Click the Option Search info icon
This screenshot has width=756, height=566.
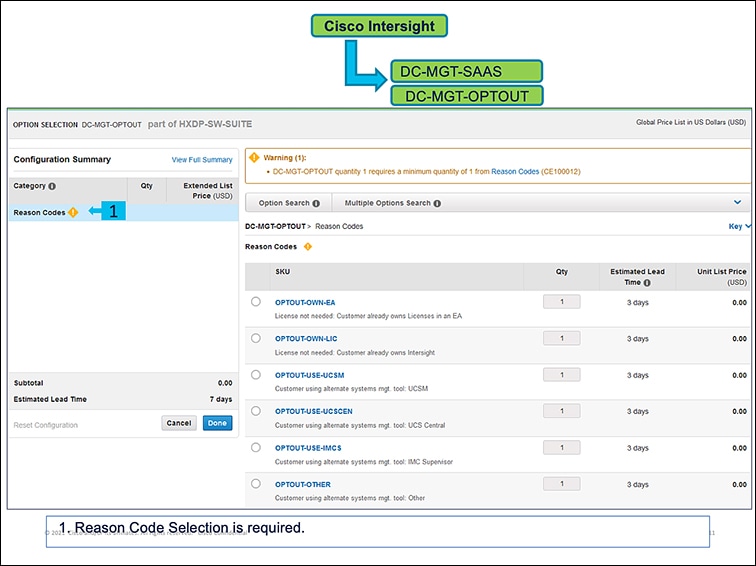click(316, 203)
